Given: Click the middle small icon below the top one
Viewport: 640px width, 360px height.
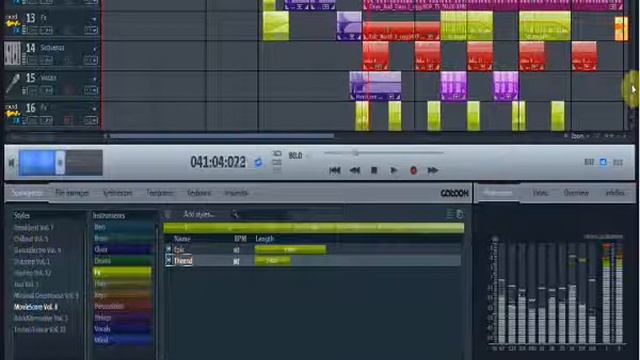Looking at the screenshot, I should point(277,162).
